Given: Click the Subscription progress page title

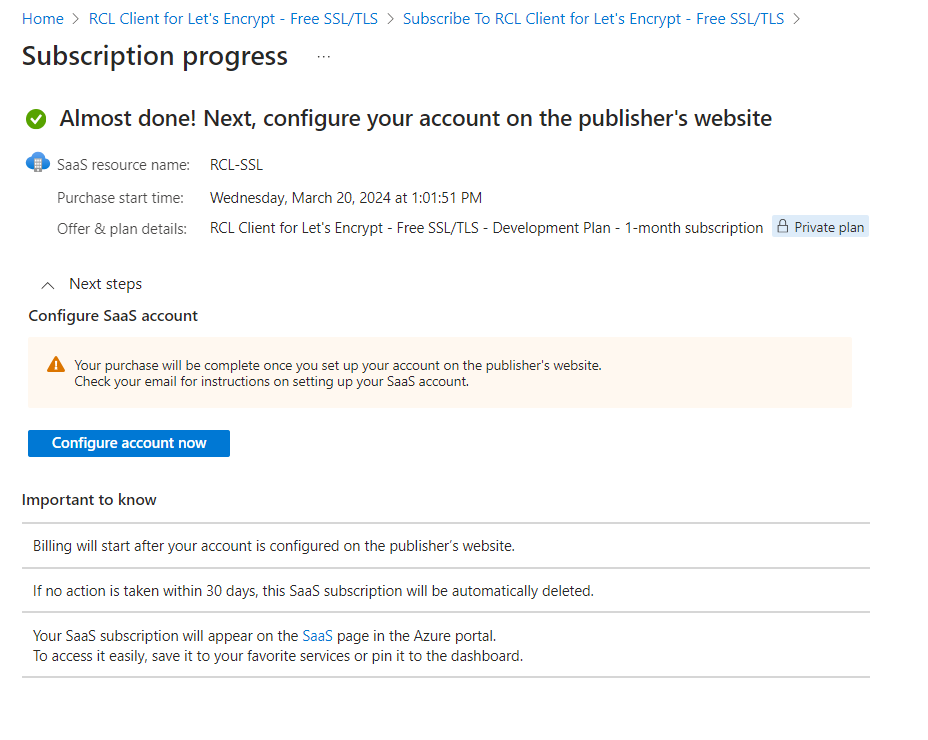Looking at the screenshot, I should point(155,56).
